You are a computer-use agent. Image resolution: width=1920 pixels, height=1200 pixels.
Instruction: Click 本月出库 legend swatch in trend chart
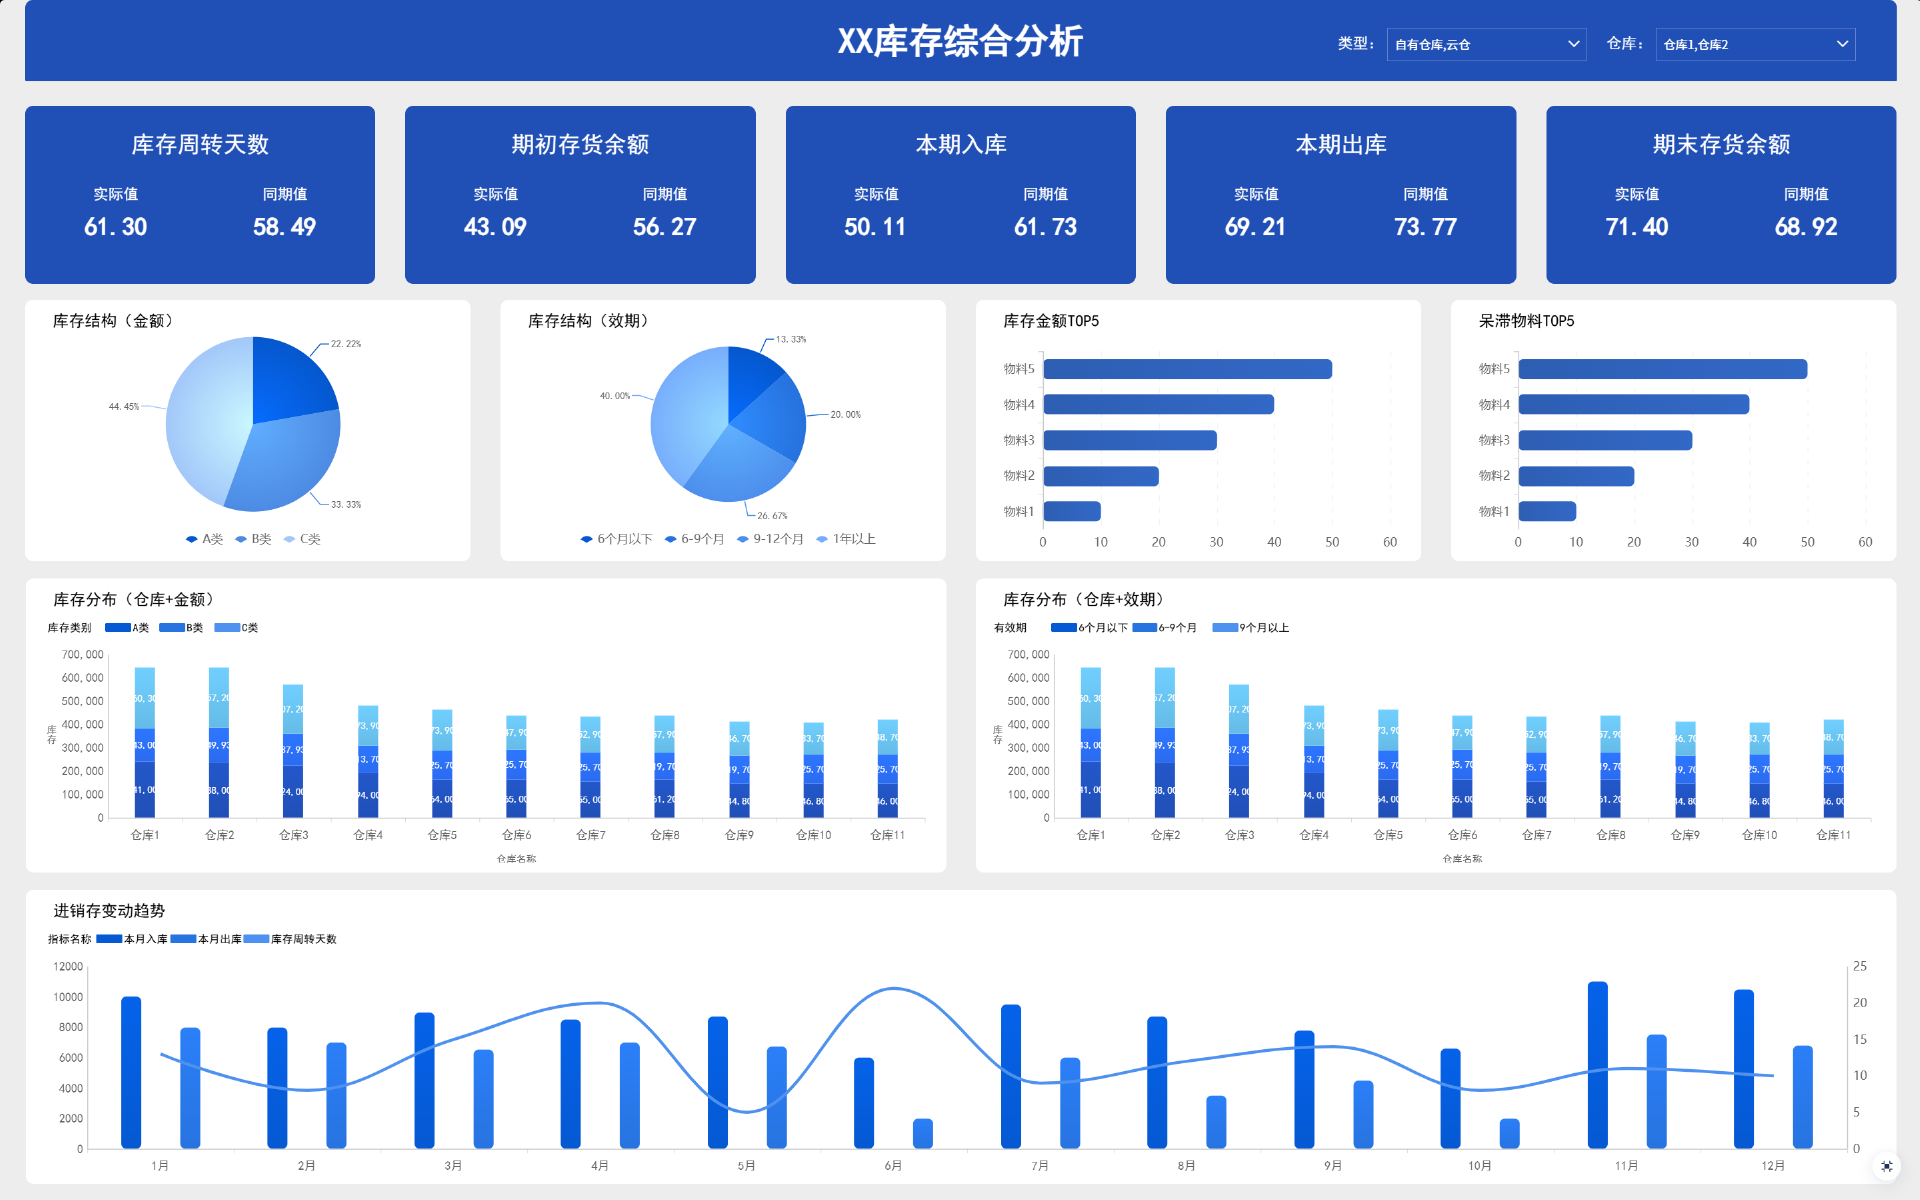click(183, 939)
